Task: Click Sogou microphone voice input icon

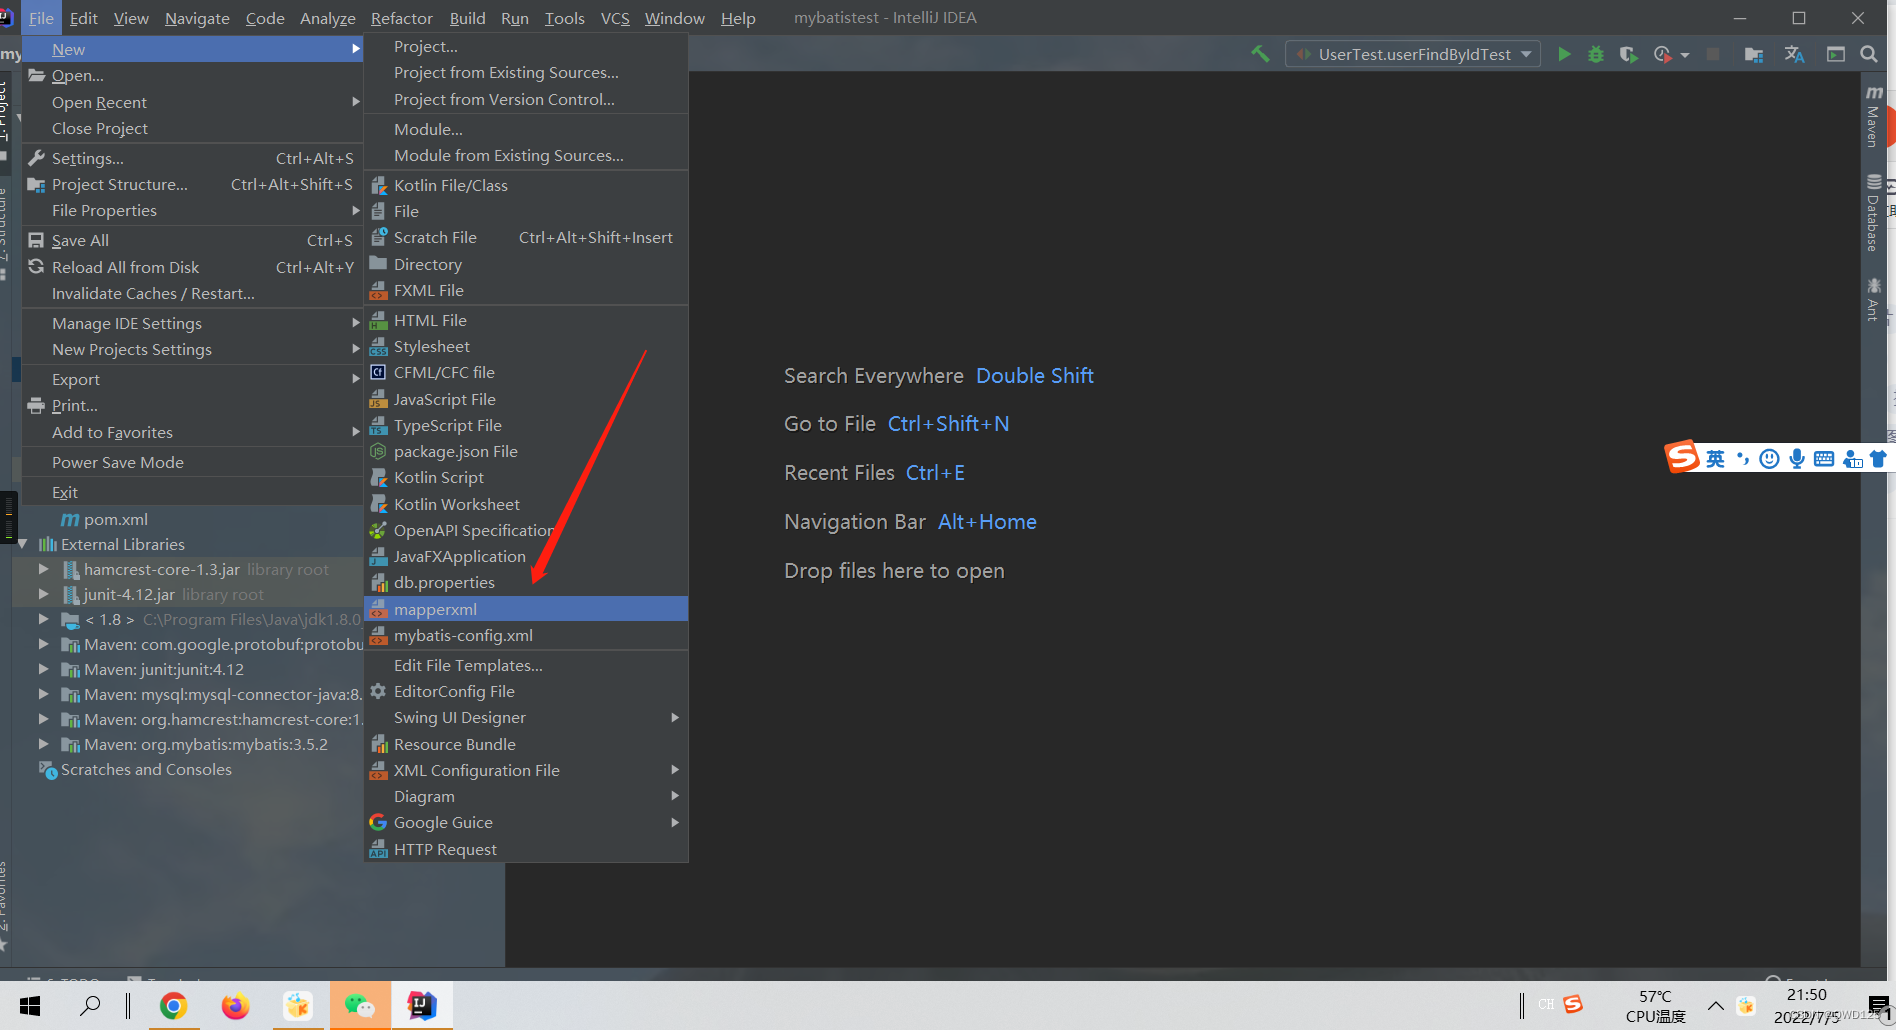Action: click(x=1797, y=458)
